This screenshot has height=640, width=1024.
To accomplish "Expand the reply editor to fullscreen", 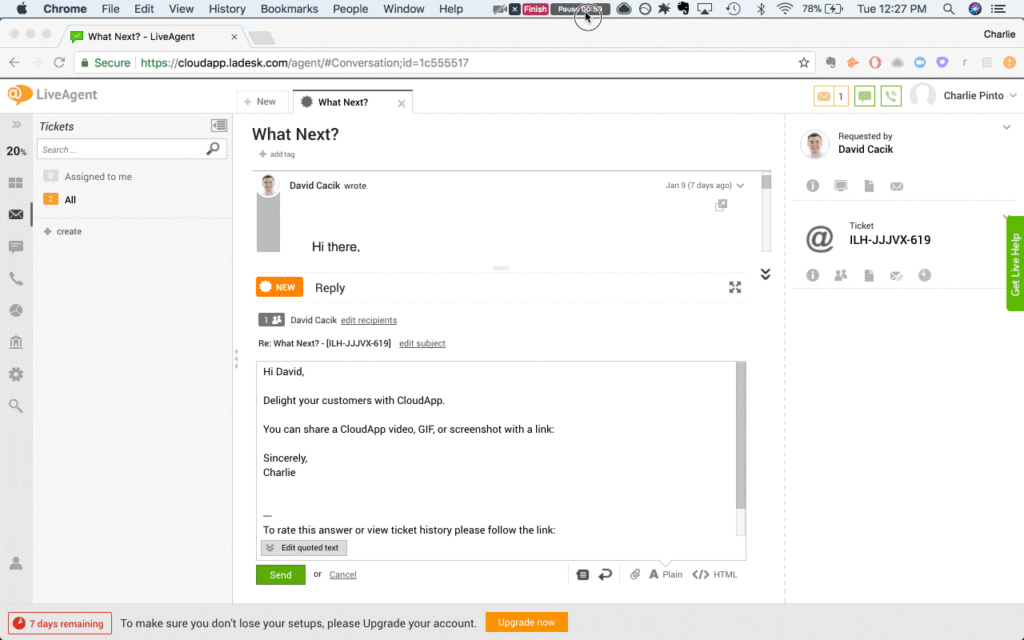I will pos(735,287).
